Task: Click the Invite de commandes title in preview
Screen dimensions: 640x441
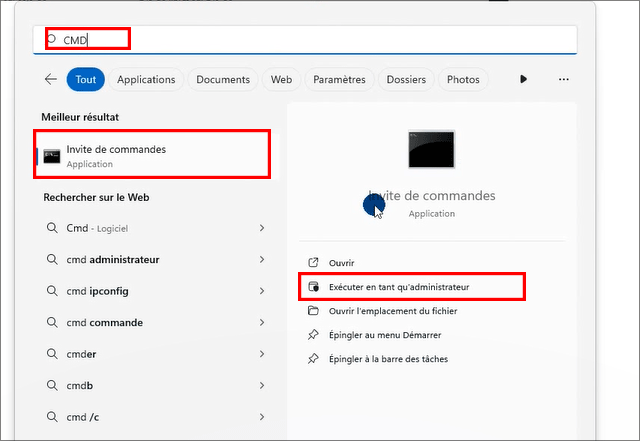Action: (x=432, y=196)
